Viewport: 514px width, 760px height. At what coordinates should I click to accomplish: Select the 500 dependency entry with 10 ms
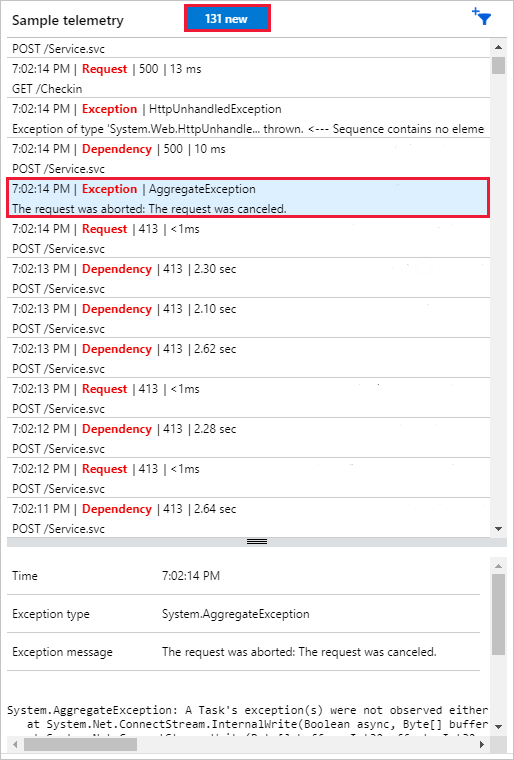pyautogui.click(x=248, y=158)
